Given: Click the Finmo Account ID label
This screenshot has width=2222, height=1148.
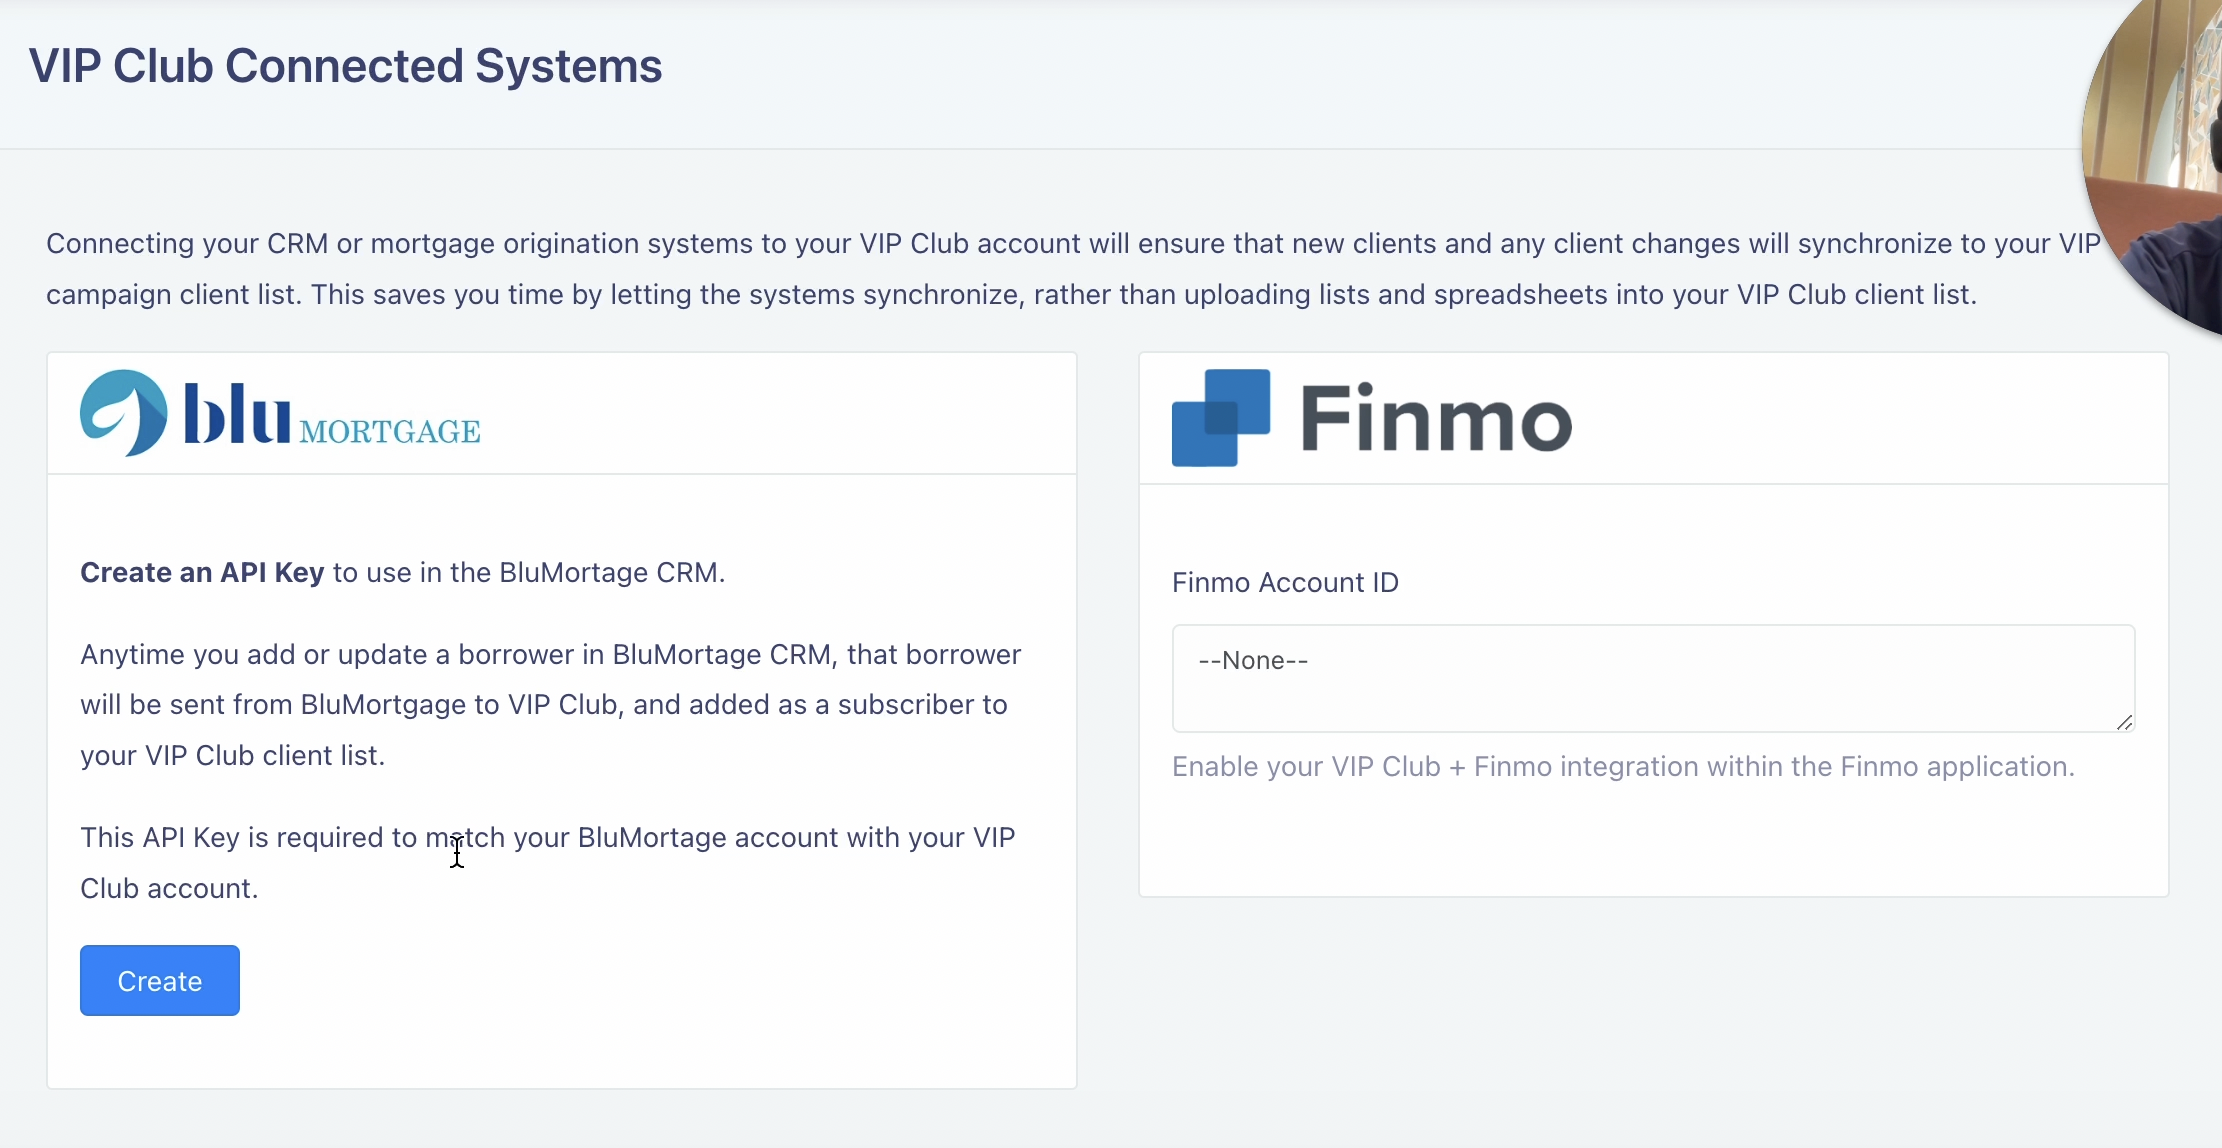Looking at the screenshot, I should click(x=1285, y=582).
